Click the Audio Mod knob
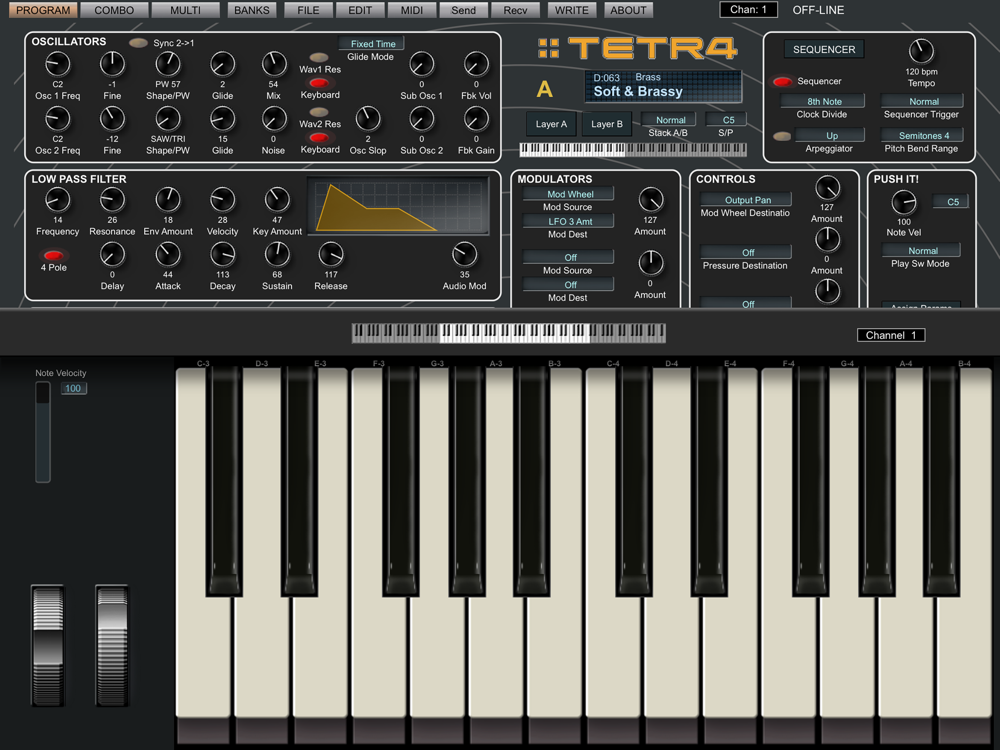Viewport: 1000px width, 750px height. coord(464,254)
